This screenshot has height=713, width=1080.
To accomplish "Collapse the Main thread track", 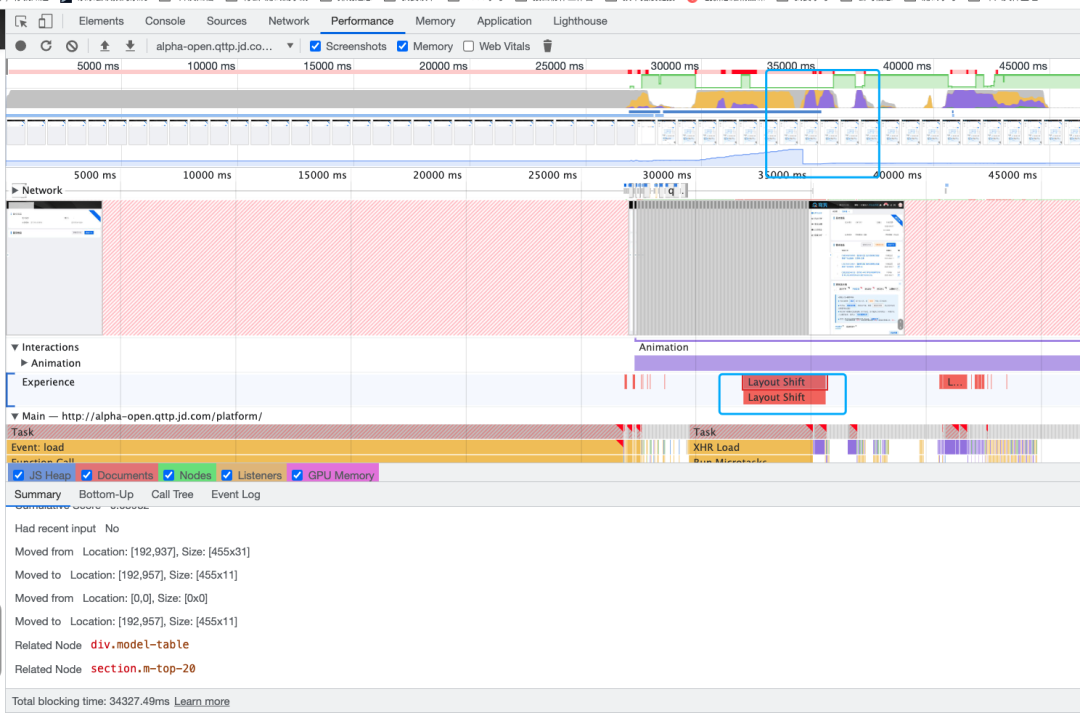I will pos(15,416).
